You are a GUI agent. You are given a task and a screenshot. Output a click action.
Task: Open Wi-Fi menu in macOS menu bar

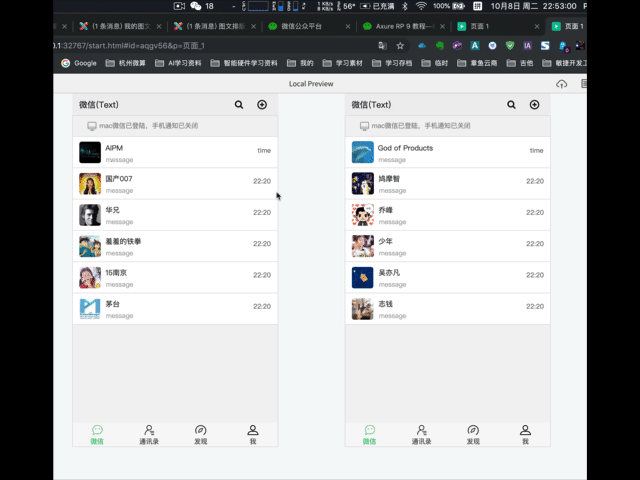click(421, 6)
